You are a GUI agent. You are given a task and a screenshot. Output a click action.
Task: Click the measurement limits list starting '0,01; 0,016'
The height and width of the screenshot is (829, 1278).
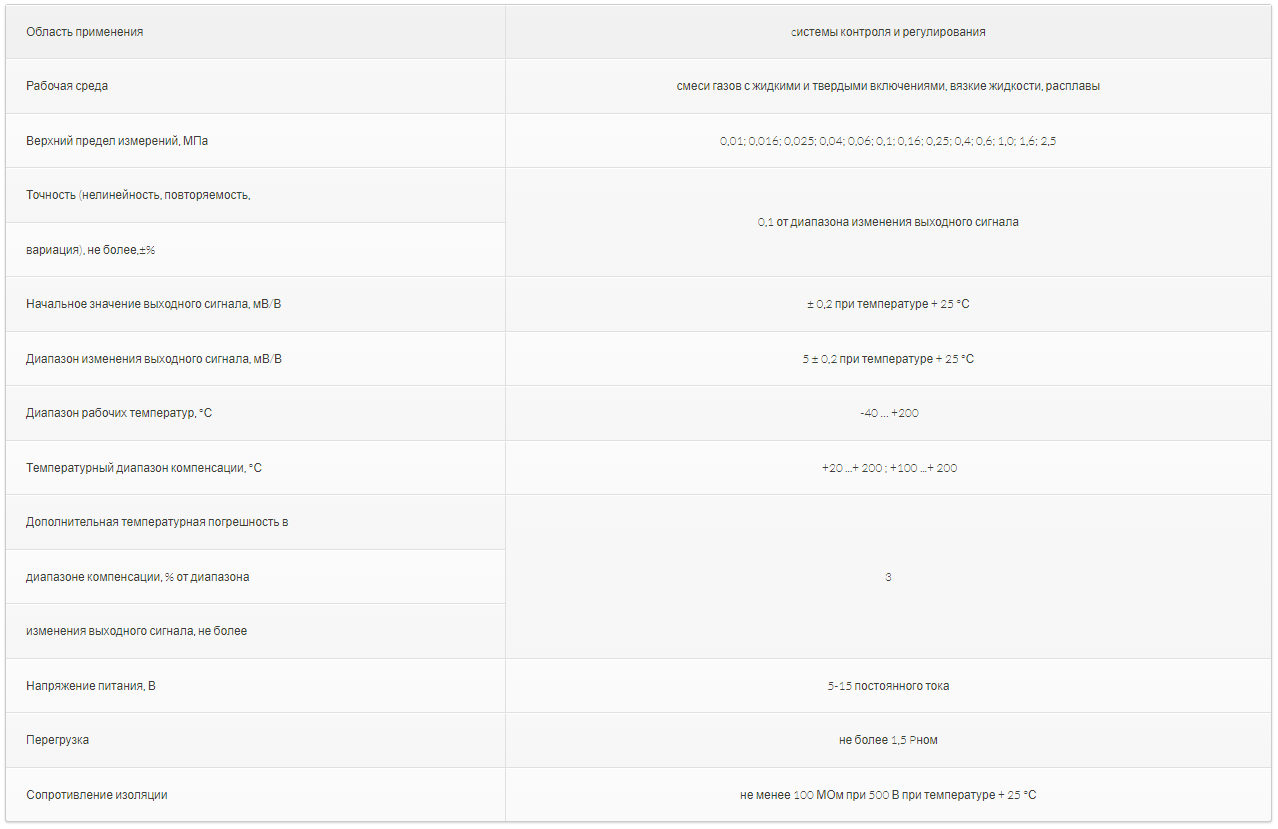point(888,141)
